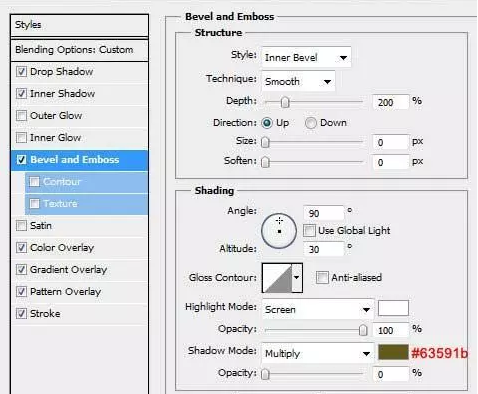The image size is (478, 394).
Task: Enable the Satin checkbox
Action: pyautogui.click(x=21, y=226)
